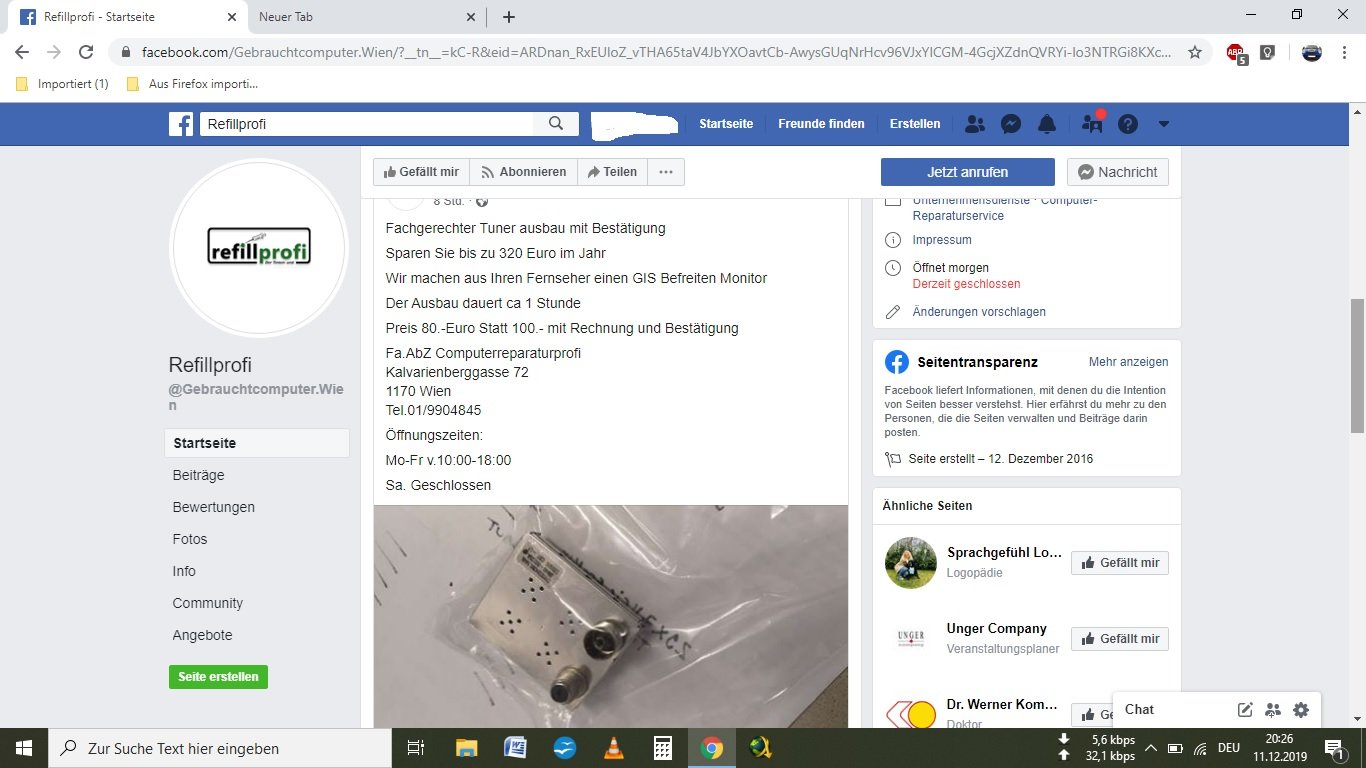The width and height of the screenshot is (1366, 768).
Task: Open the groups icon with red dot
Action: 1092,123
